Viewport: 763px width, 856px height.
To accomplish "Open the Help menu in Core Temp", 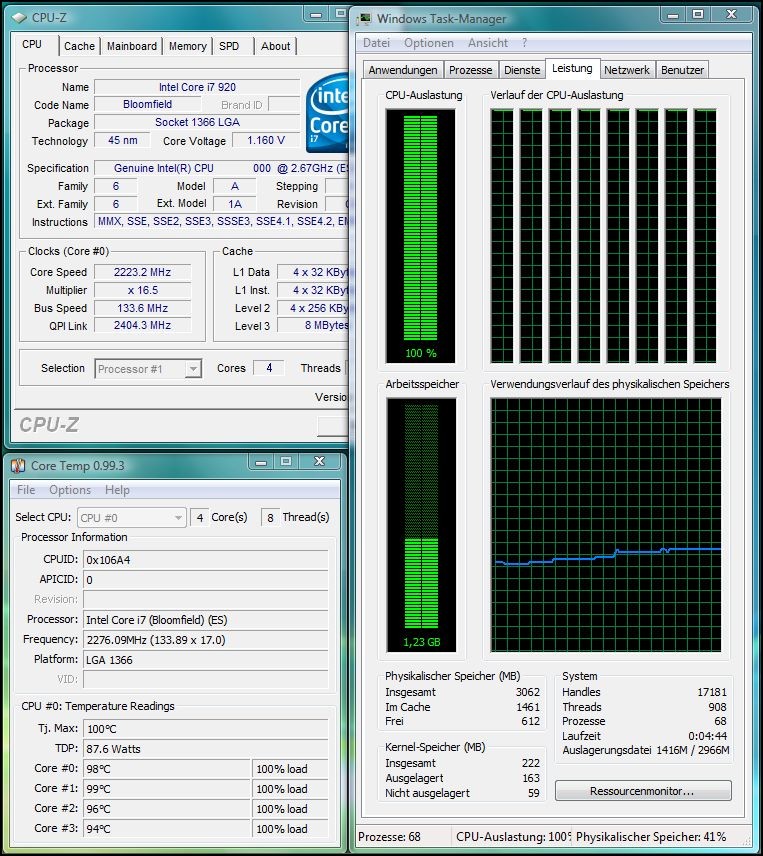I will pos(117,490).
